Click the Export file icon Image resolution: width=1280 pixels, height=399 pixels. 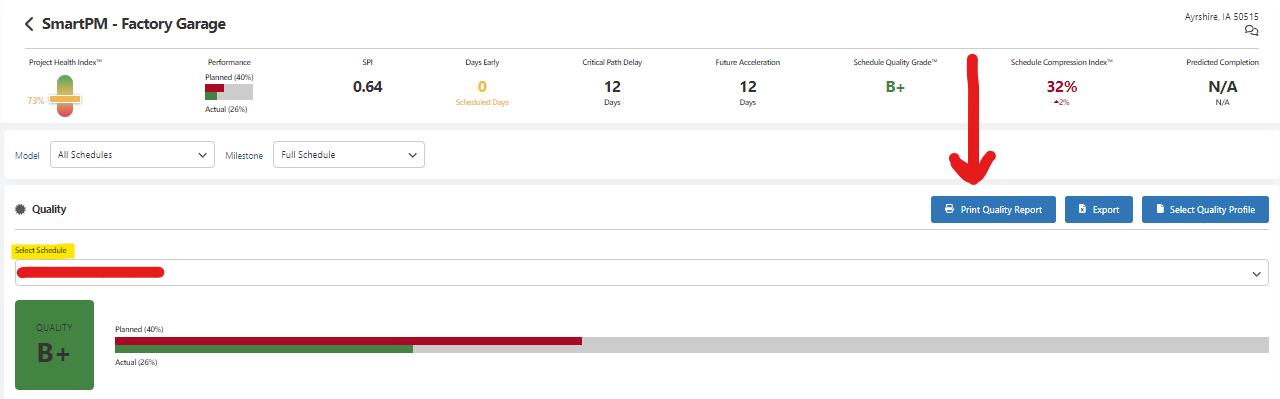coord(1082,210)
